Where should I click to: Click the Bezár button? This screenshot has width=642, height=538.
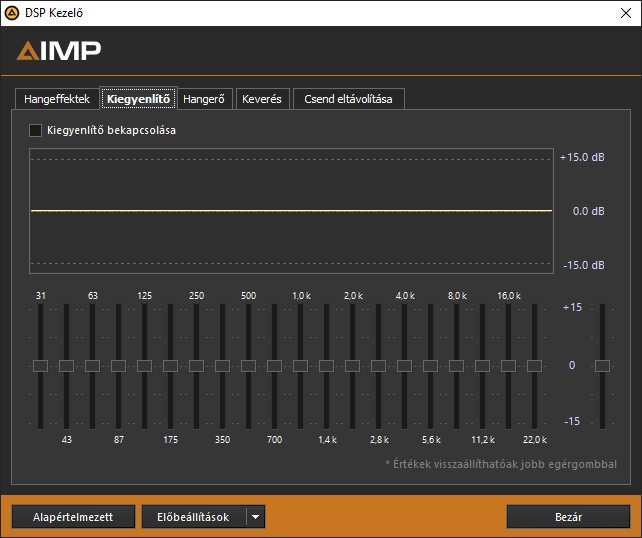[568, 517]
